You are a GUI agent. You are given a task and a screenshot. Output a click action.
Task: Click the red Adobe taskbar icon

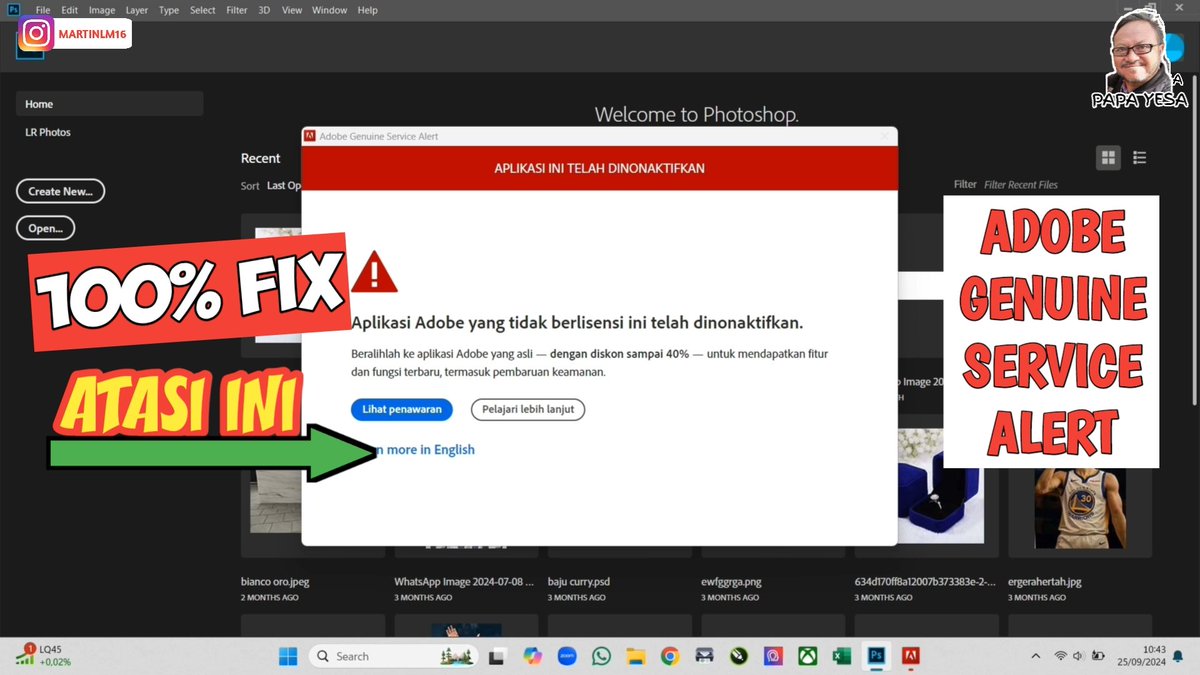coord(911,656)
